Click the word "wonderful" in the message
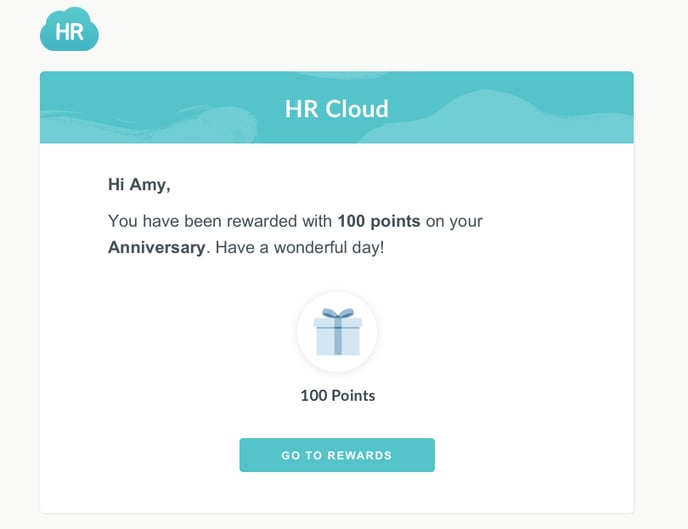The image size is (688, 529). pos(310,247)
